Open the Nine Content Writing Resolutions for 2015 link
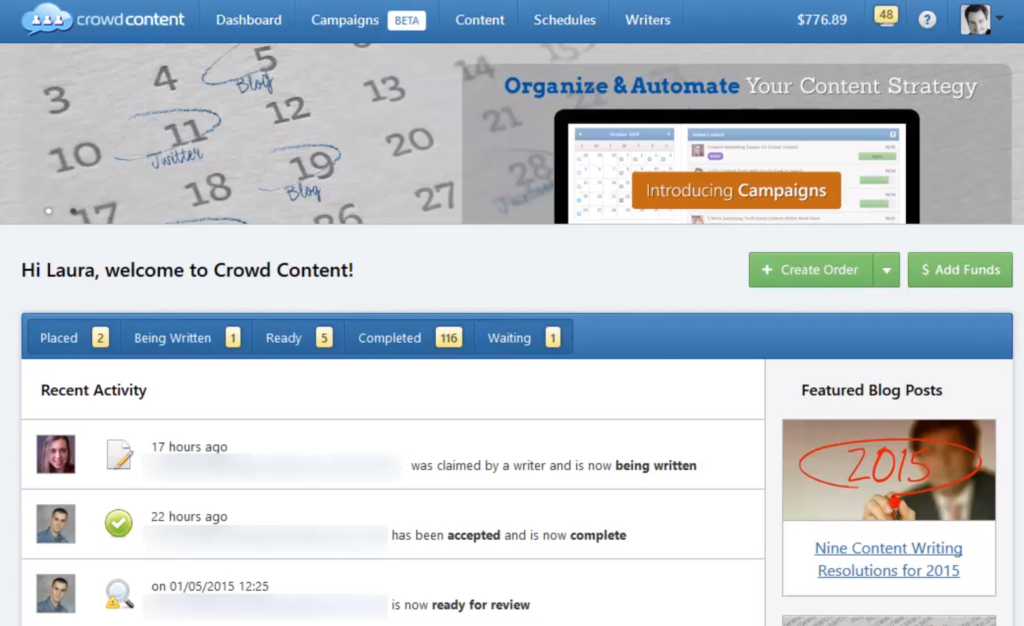 tap(889, 559)
